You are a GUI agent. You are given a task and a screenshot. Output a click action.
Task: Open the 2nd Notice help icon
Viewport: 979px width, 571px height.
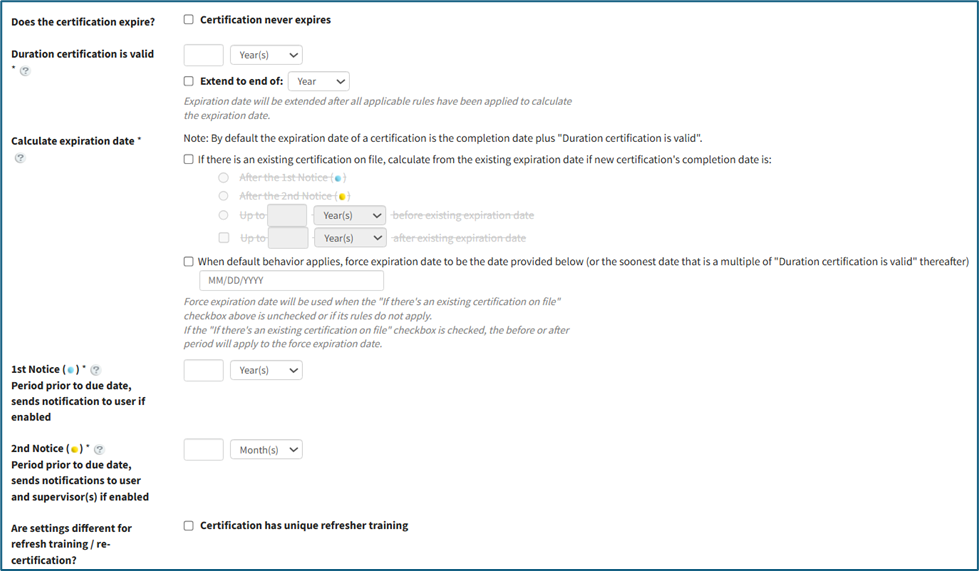[99, 450]
